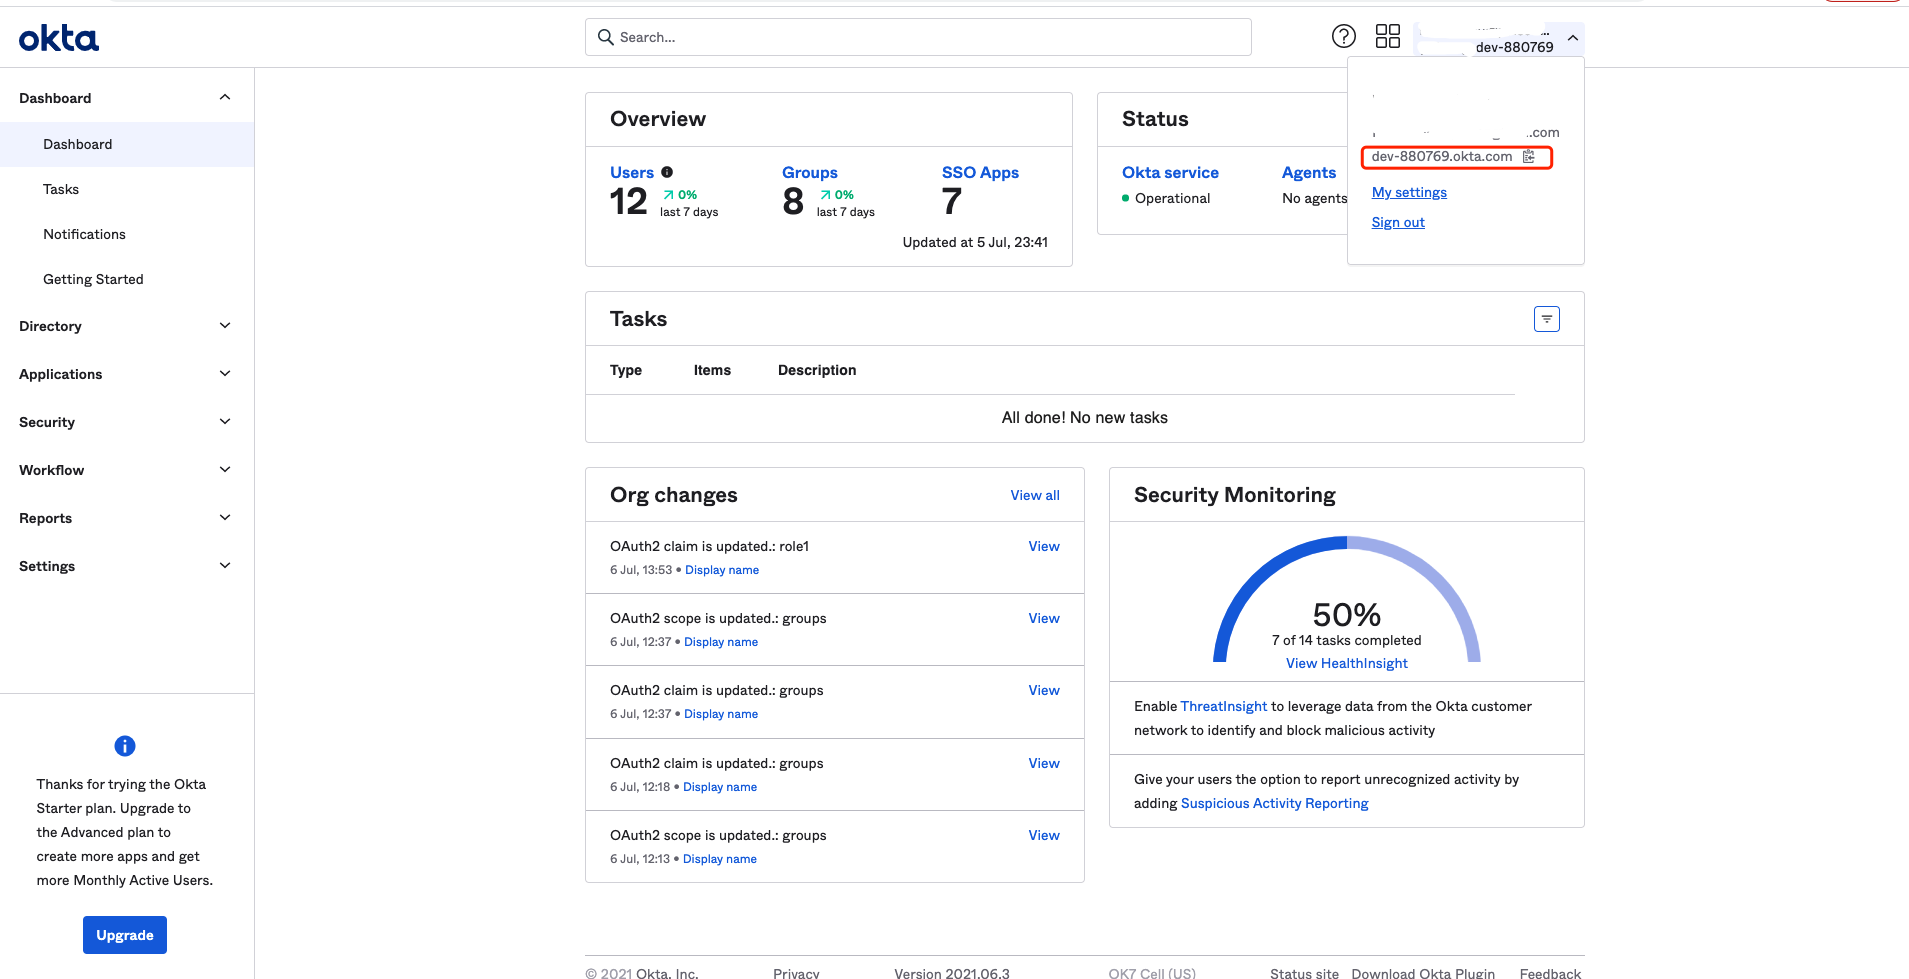Click dev-880769.okta.com domain text
Image resolution: width=1909 pixels, height=979 pixels.
[x=1442, y=156]
